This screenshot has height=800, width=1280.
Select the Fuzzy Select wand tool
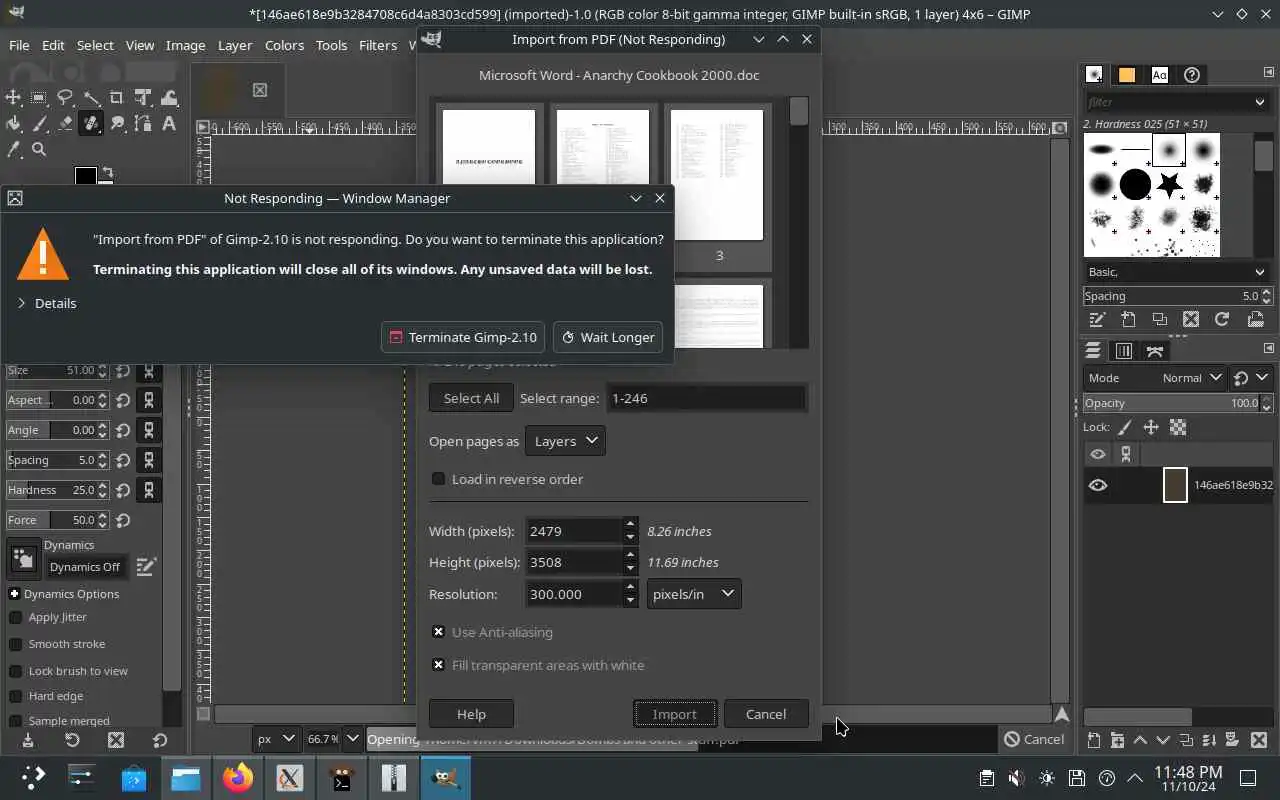click(91, 97)
